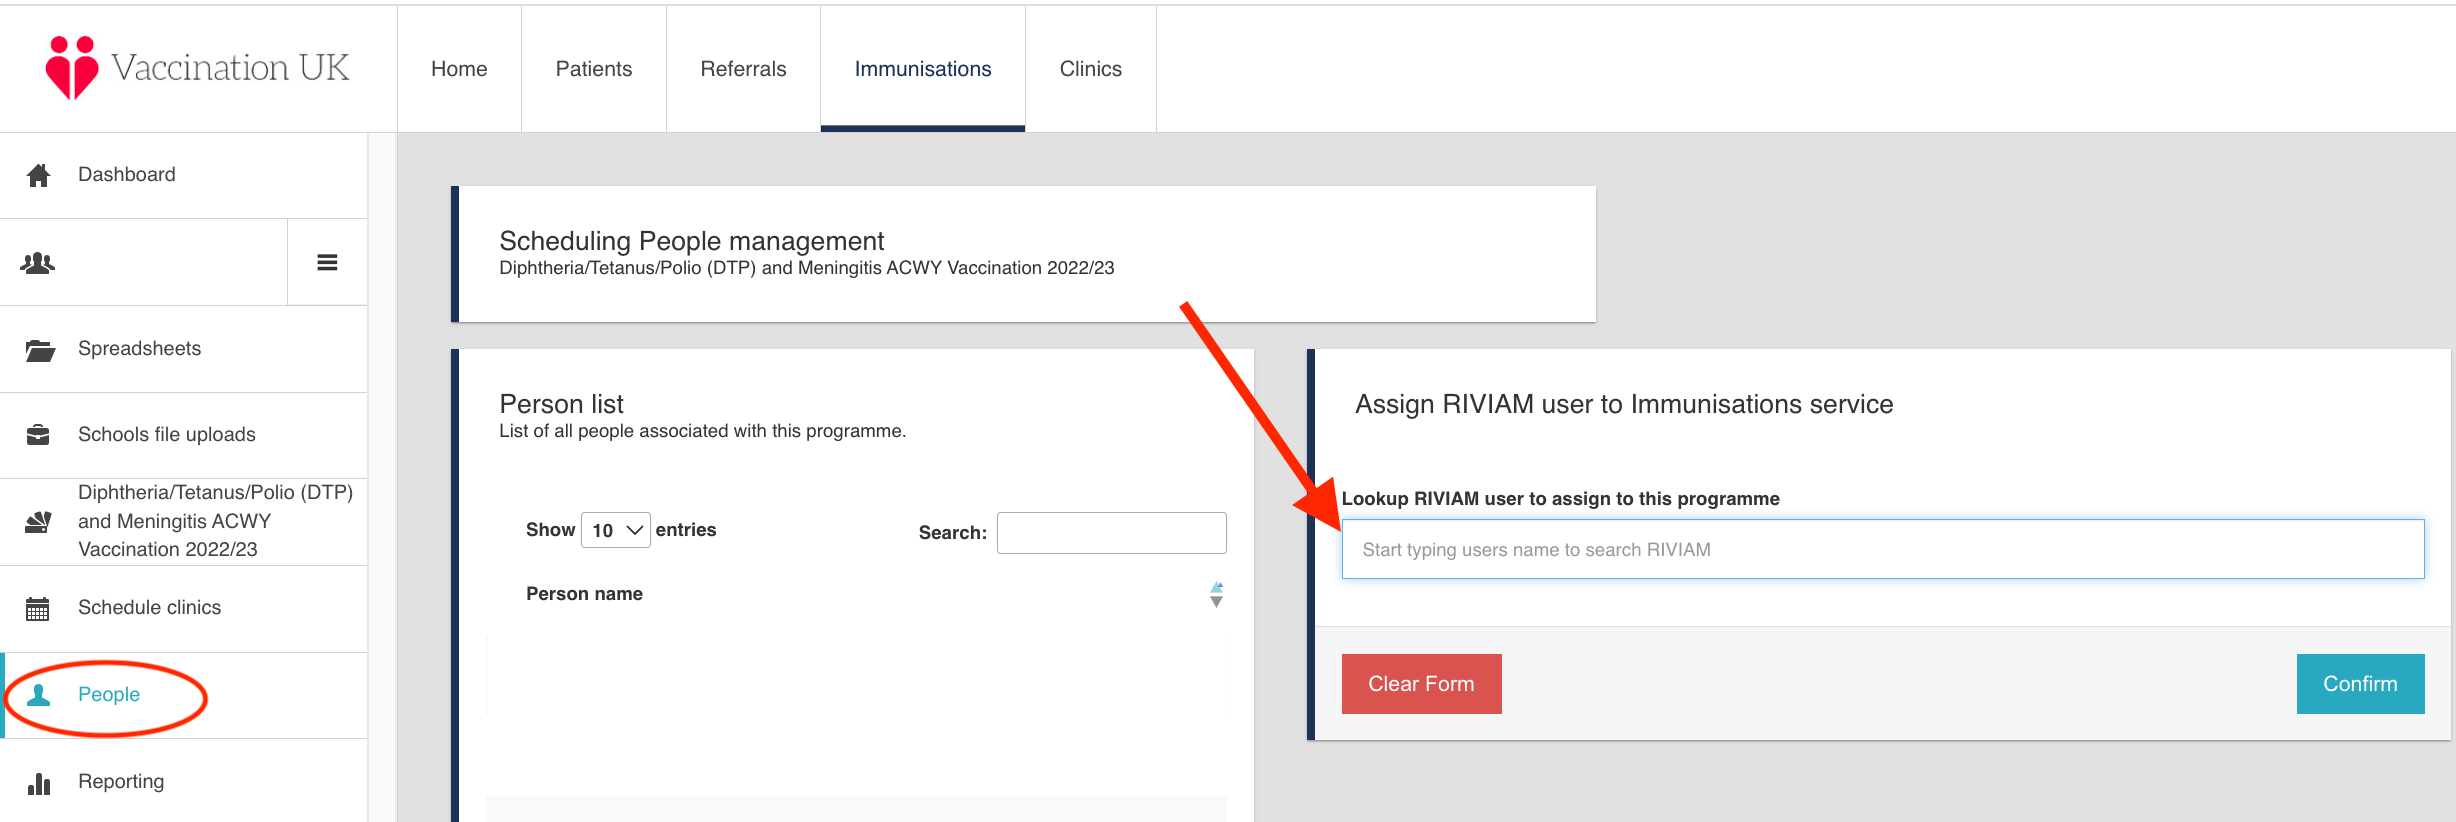
Task: Switch to the Patients tab
Action: tap(593, 69)
